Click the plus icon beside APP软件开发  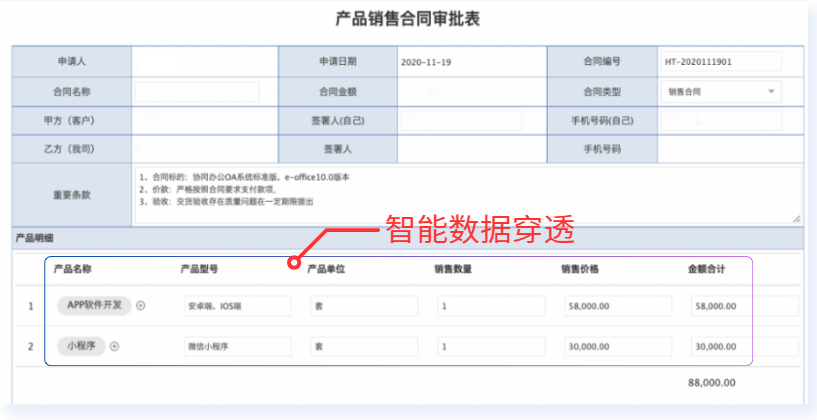coord(141,306)
